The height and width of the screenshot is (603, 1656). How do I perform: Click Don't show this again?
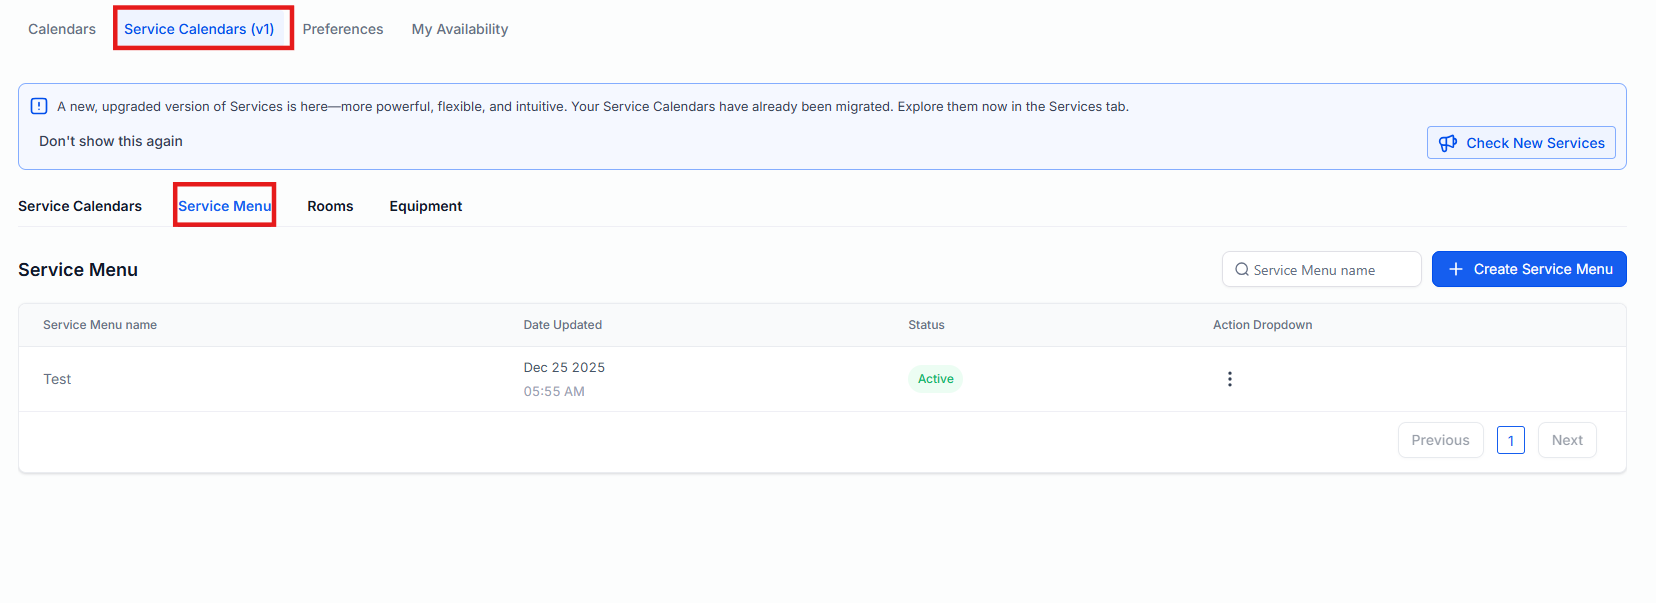pos(111,141)
